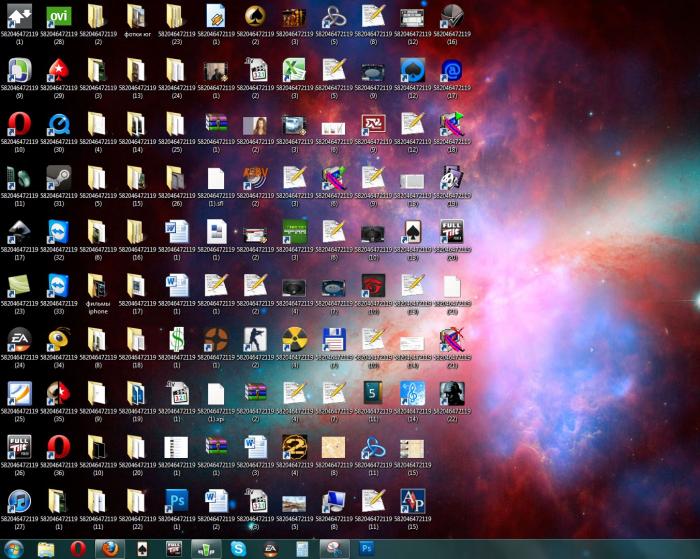Open the Excel spreadsheet shortcut

coord(295,71)
